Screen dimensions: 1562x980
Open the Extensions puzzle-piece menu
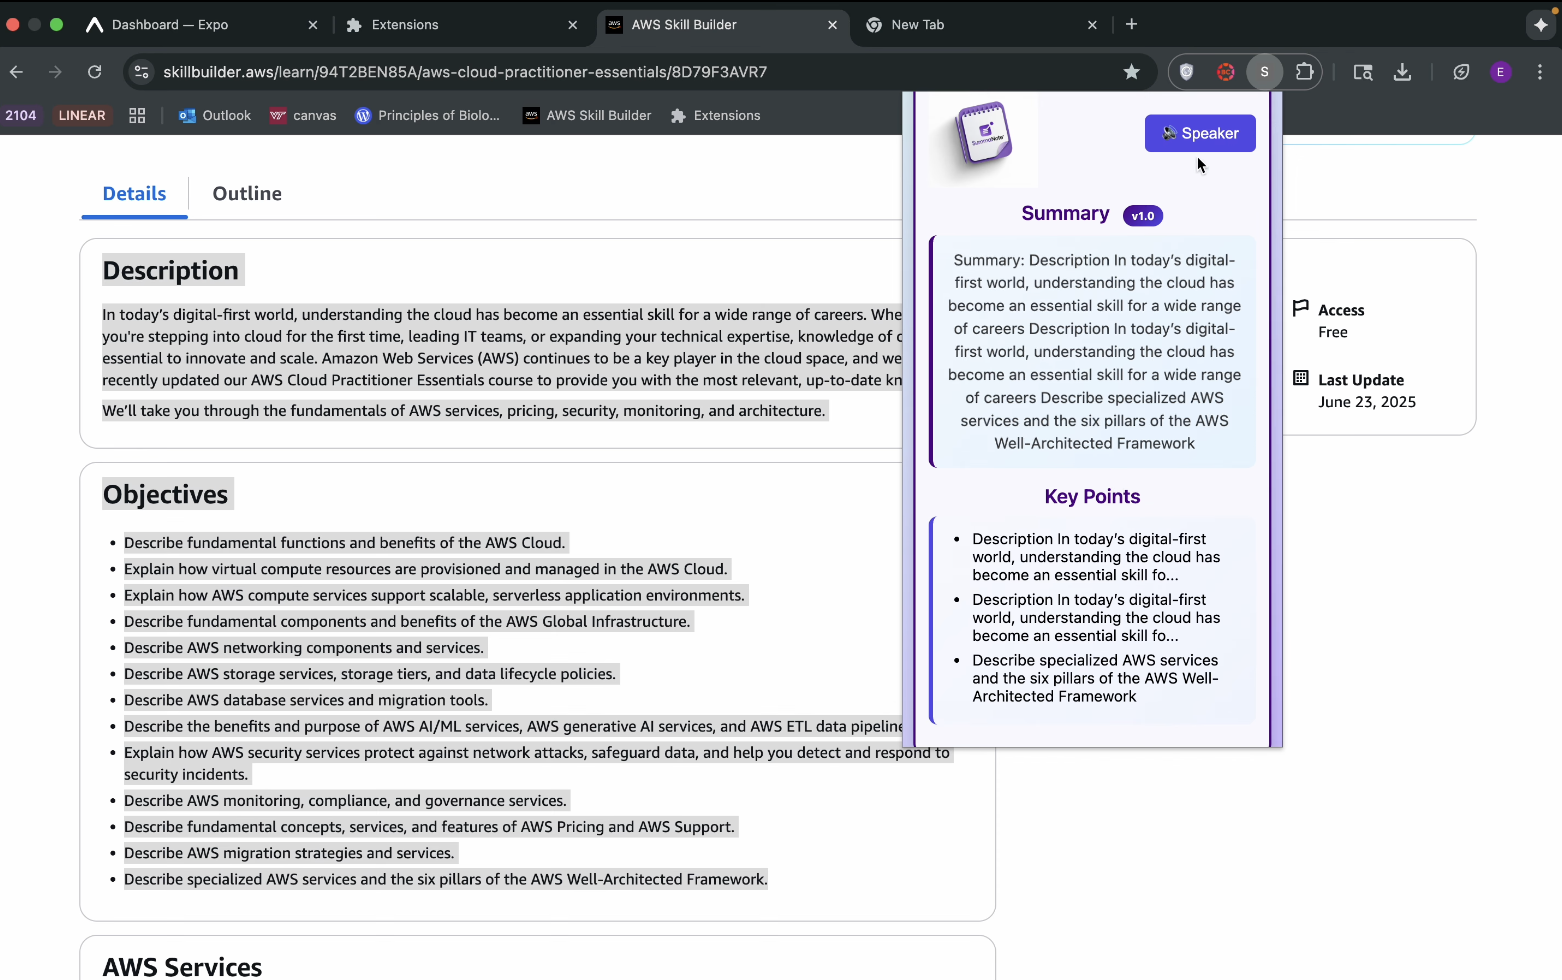(1304, 72)
